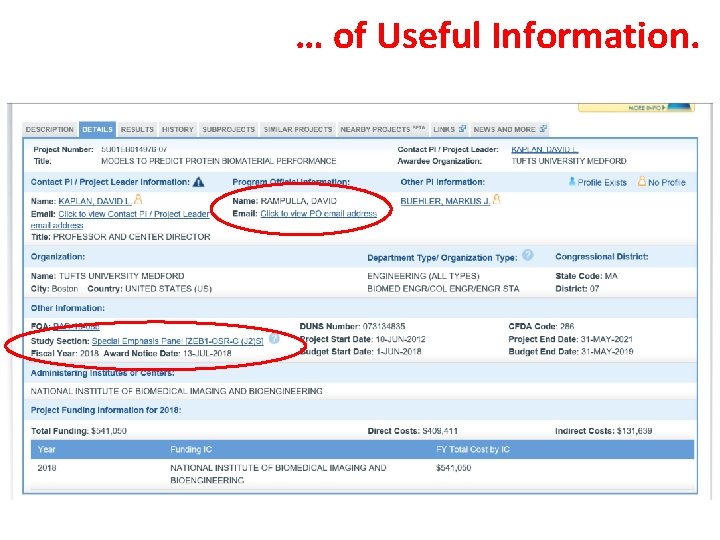The width and height of the screenshot is (720, 540).
Task: Open the Links tab
Action: click(450, 129)
